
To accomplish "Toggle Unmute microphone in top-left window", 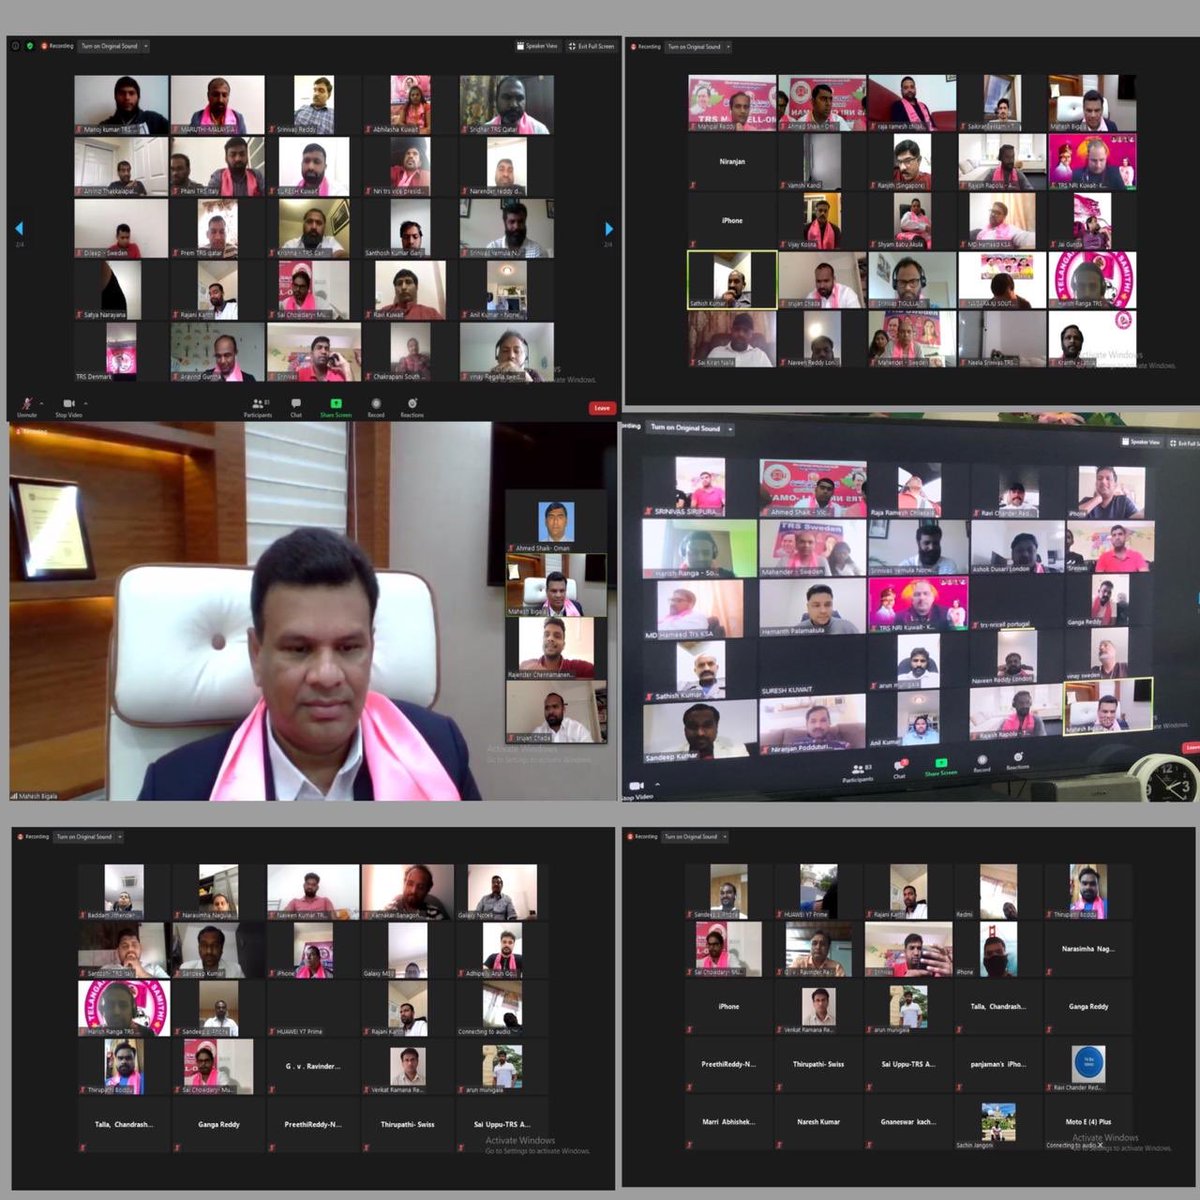I will tap(26, 408).
